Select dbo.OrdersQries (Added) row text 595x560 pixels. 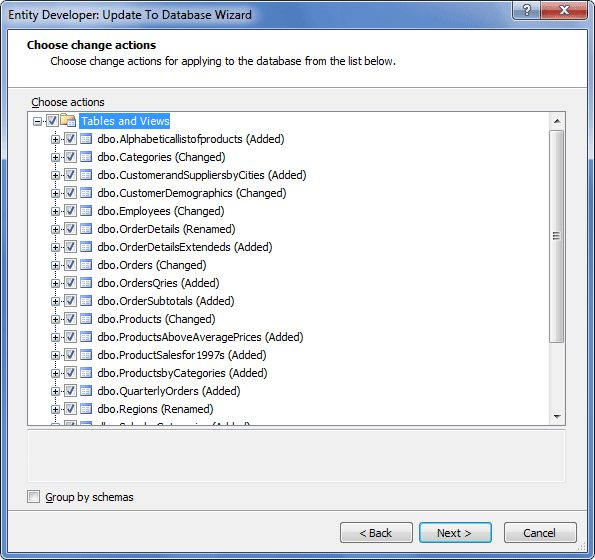click(x=158, y=283)
